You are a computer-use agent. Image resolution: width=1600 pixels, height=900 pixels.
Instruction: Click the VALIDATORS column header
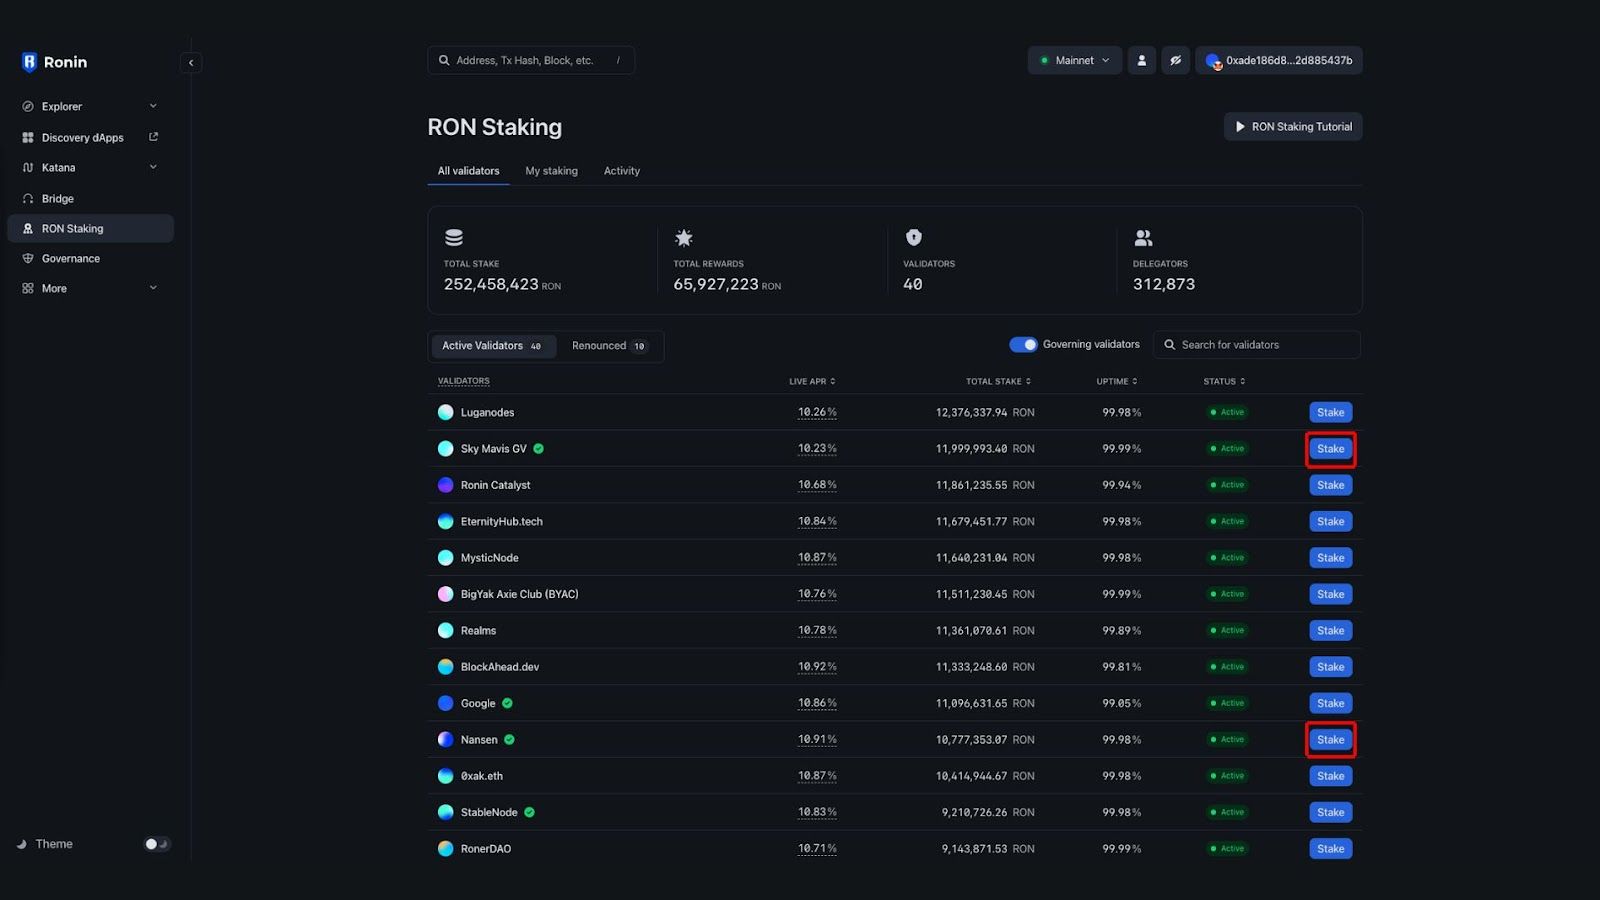click(464, 381)
